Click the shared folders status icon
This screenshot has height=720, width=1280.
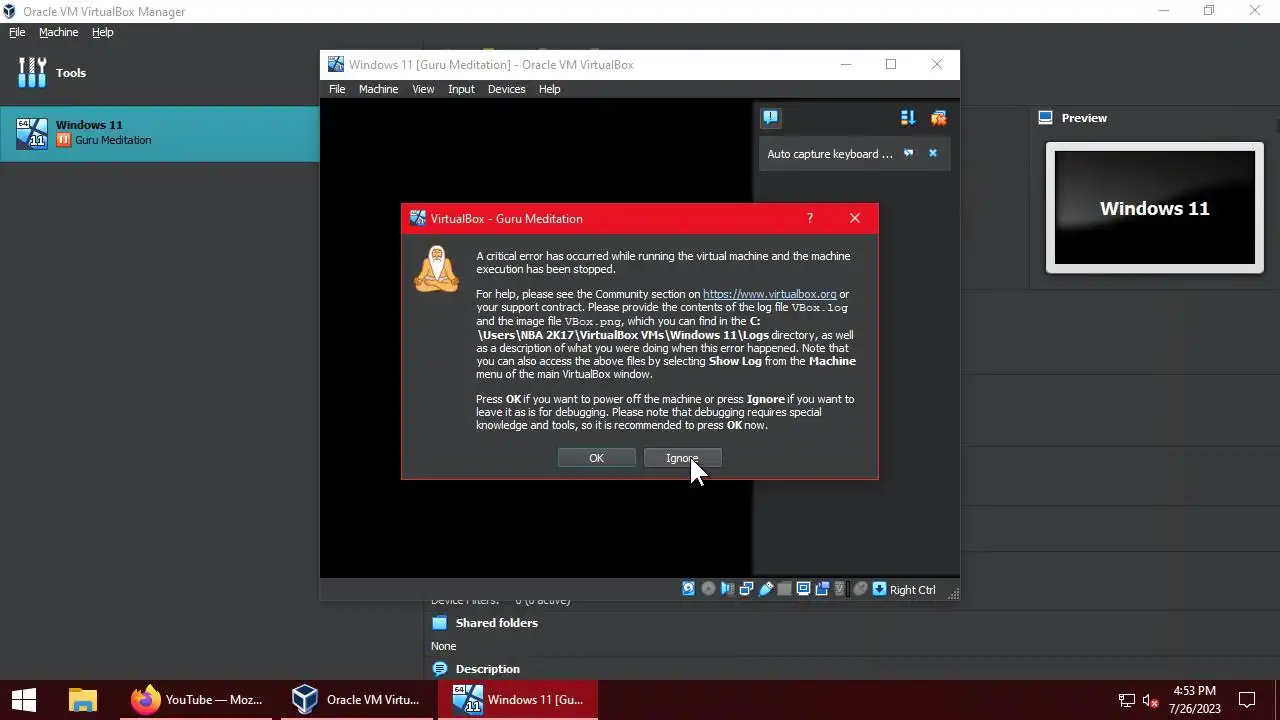[784, 589]
